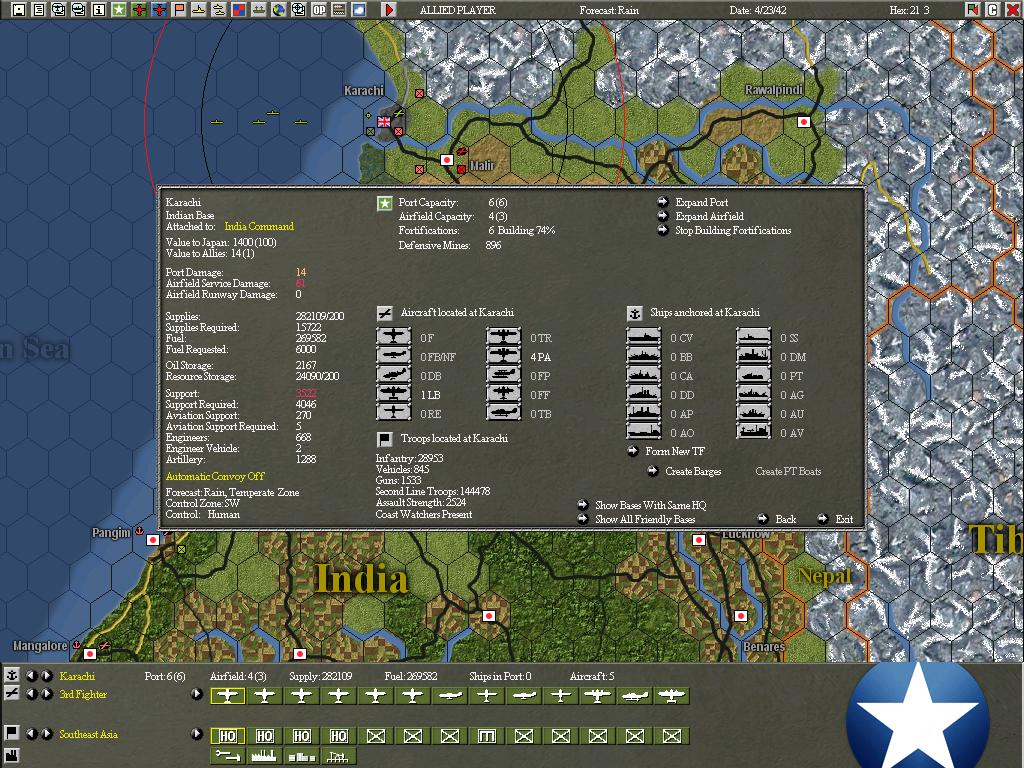The height and width of the screenshot is (768, 1024).
Task: Expand ground unit list arrow after Southeast Asia
Action: tap(197, 733)
